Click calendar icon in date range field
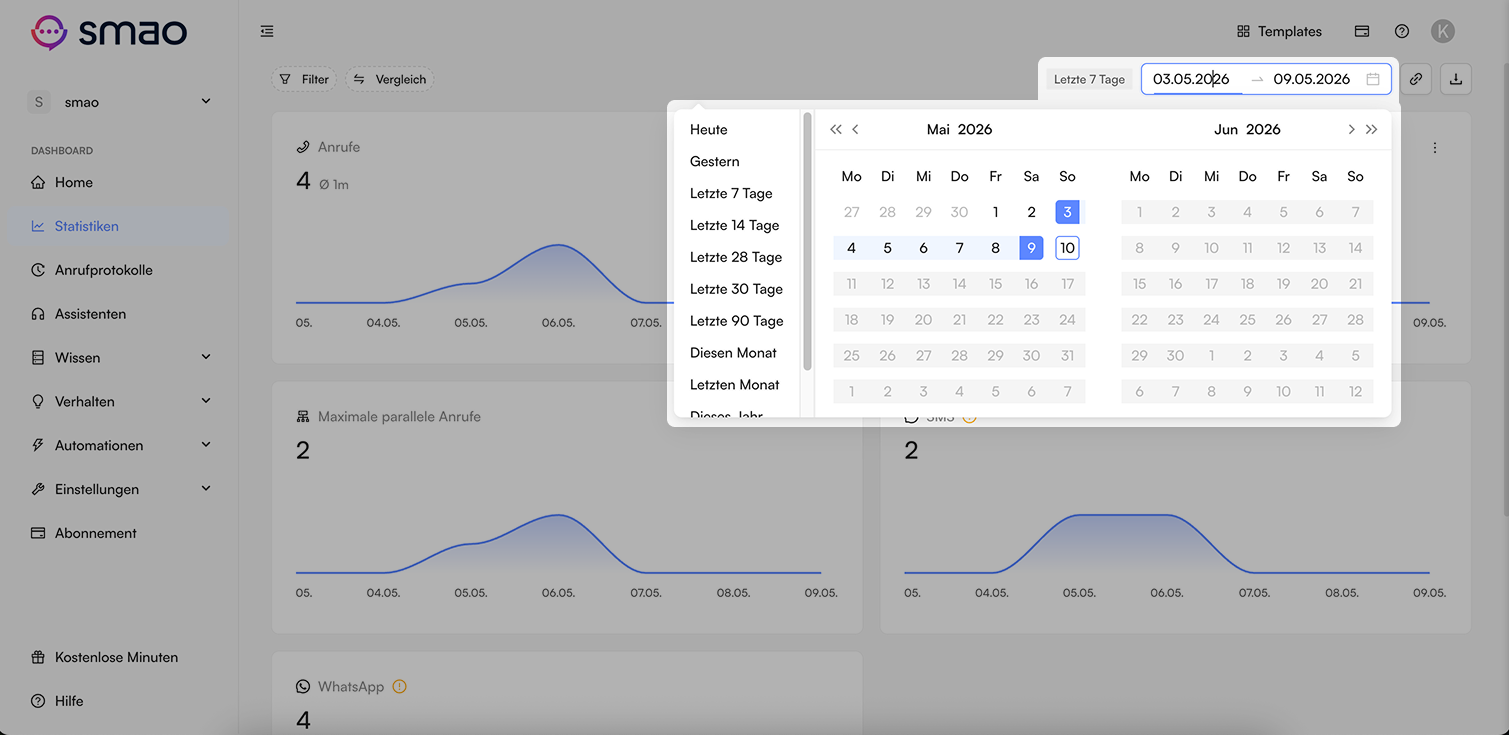This screenshot has height=735, width=1509. (x=1373, y=79)
